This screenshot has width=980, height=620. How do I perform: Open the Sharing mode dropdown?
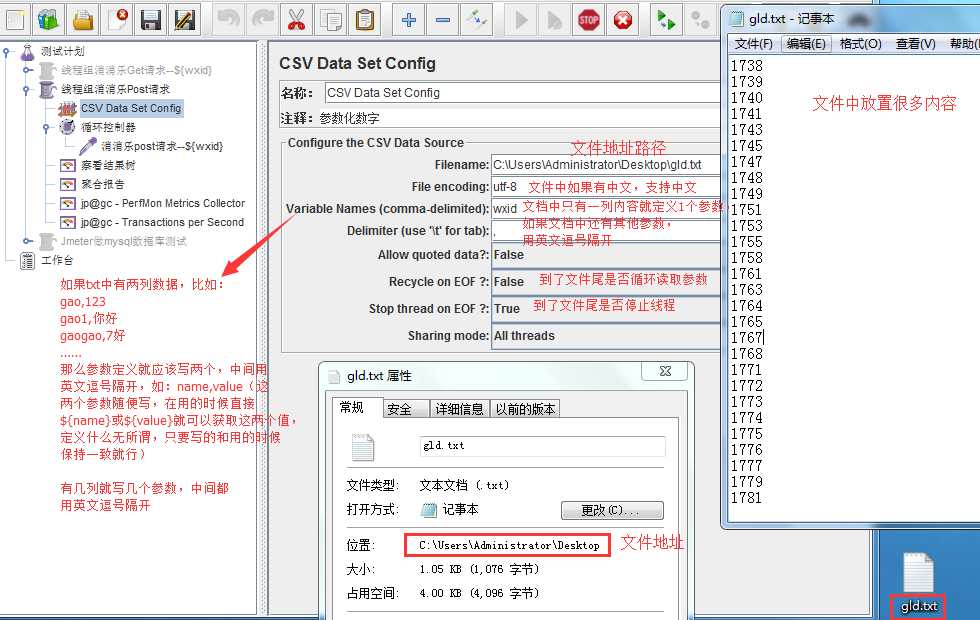[606, 336]
